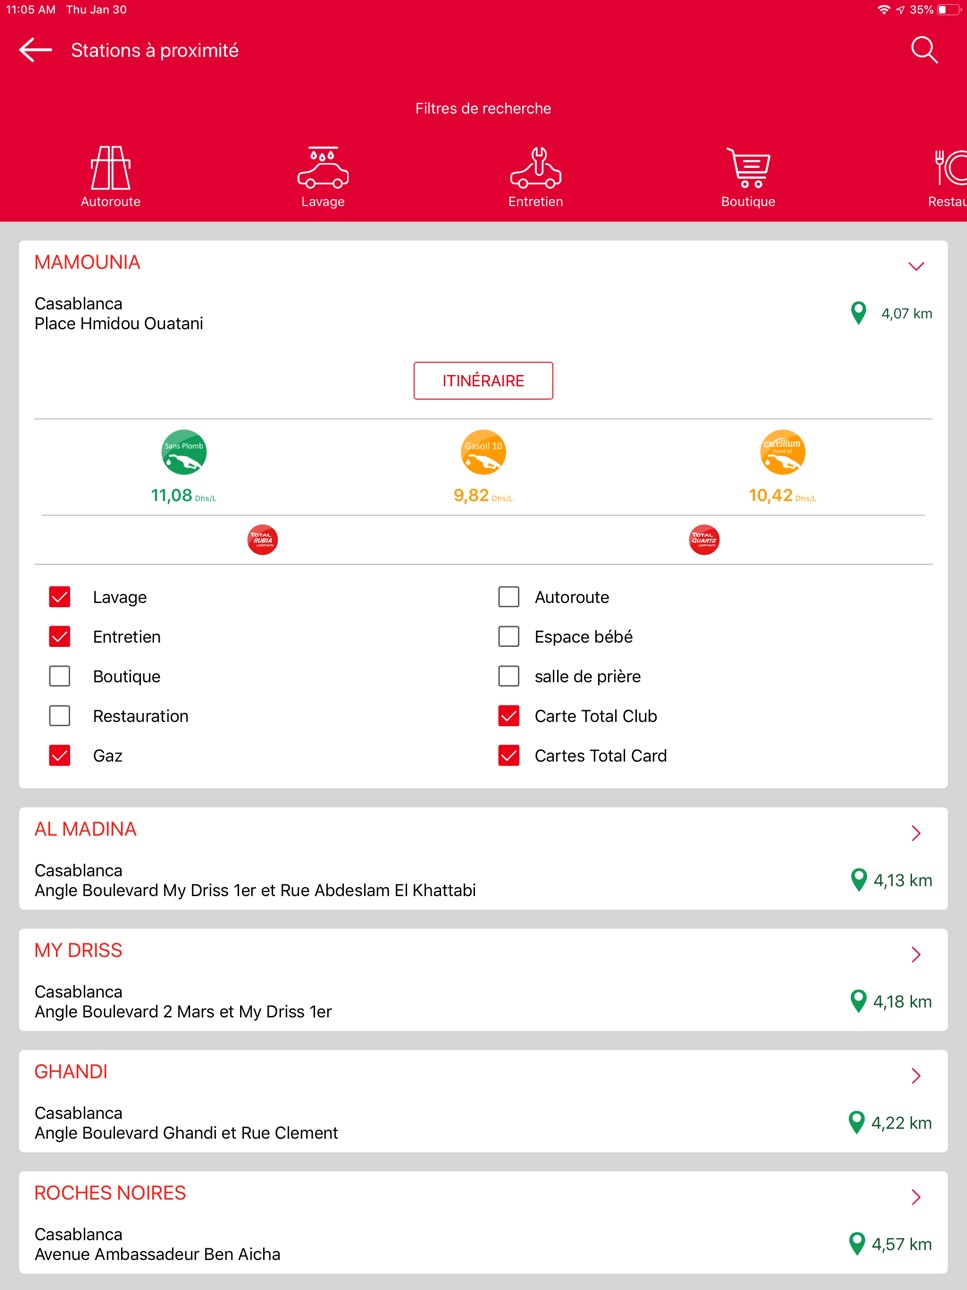
Task: Tap the AL MADINA station title
Action: tap(86, 829)
